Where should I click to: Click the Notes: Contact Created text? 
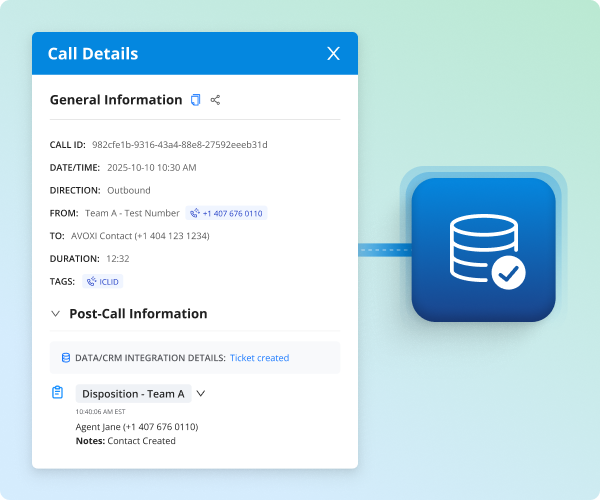(125, 441)
